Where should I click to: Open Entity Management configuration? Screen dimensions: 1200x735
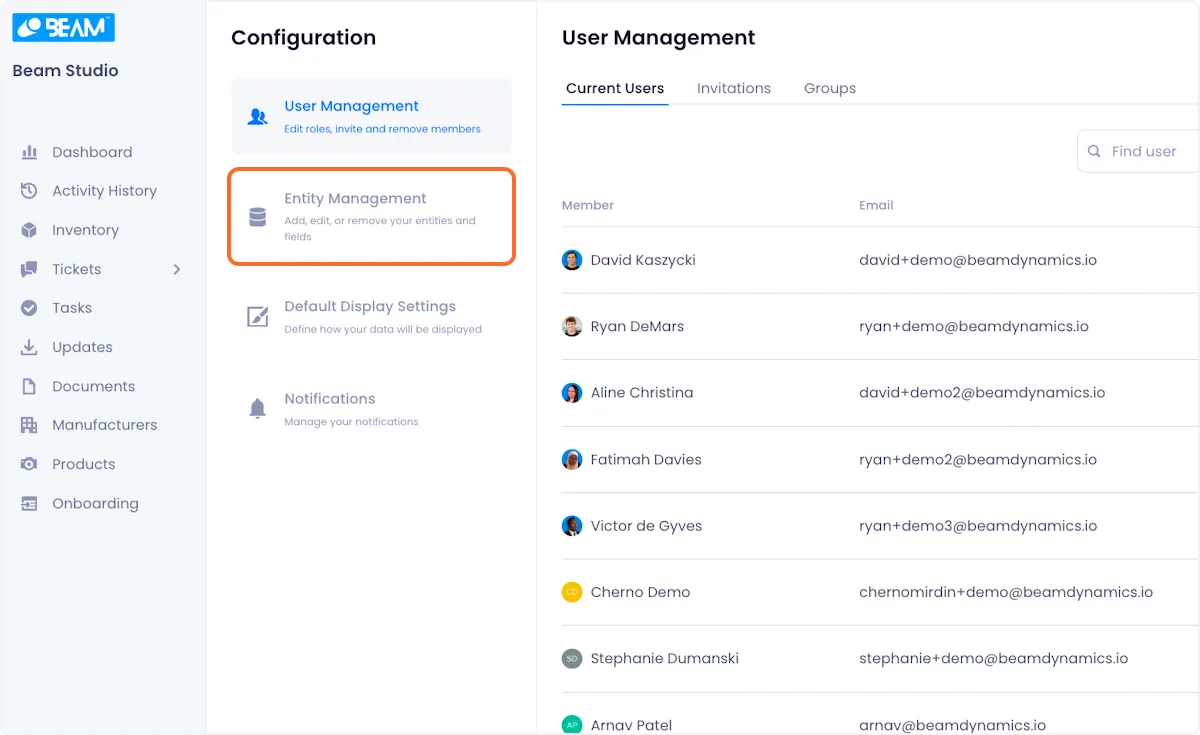pyautogui.click(x=371, y=216)
